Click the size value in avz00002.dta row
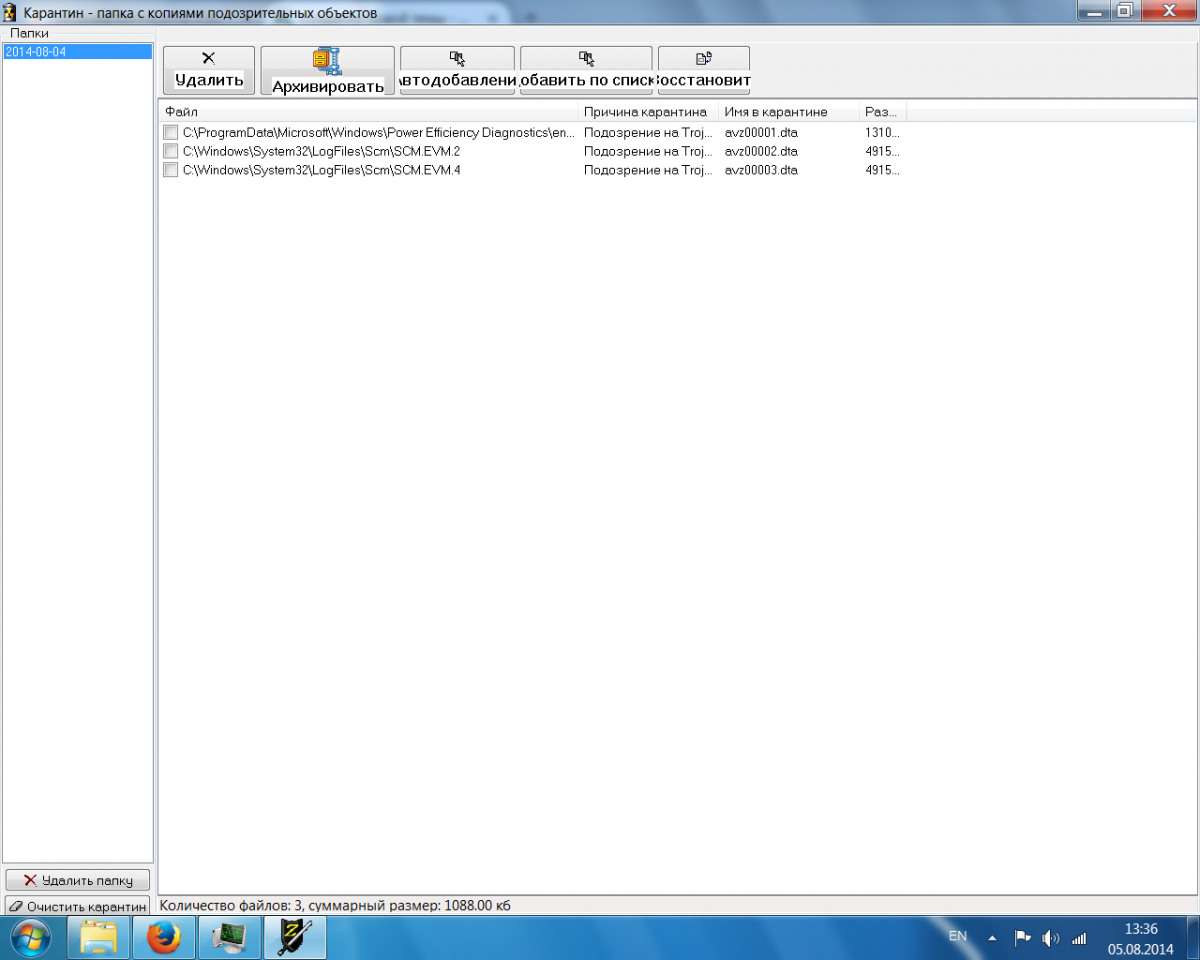This screenshot has width=1200, height=960. (883, 151)
